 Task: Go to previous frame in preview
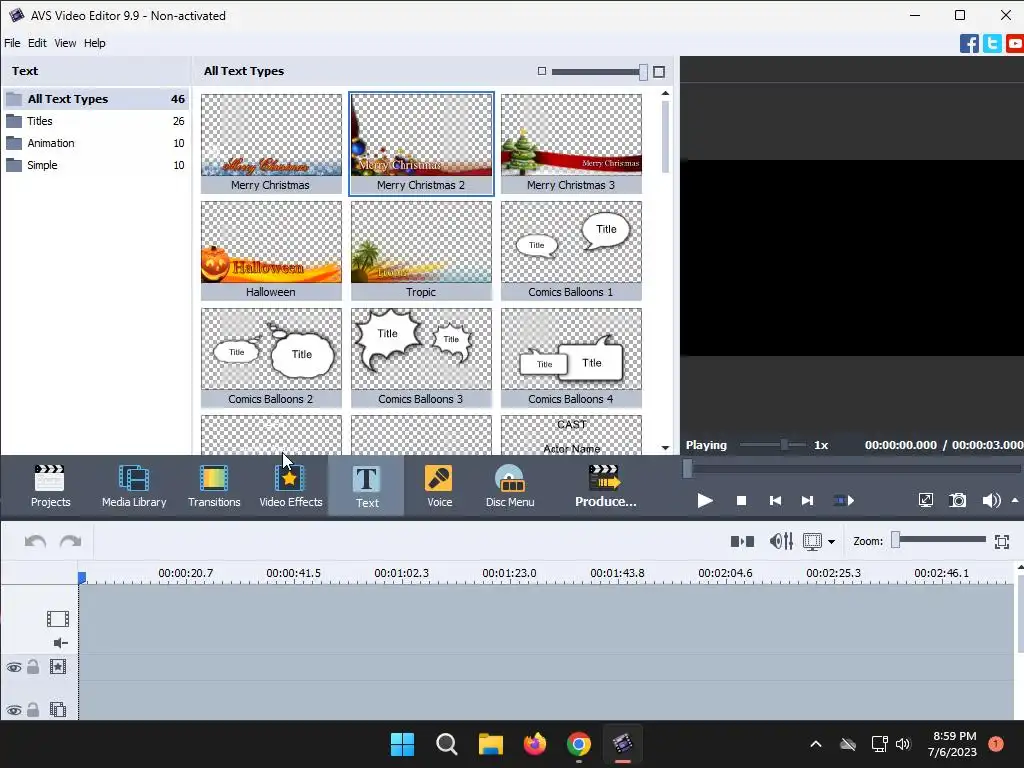coord(775,501)
